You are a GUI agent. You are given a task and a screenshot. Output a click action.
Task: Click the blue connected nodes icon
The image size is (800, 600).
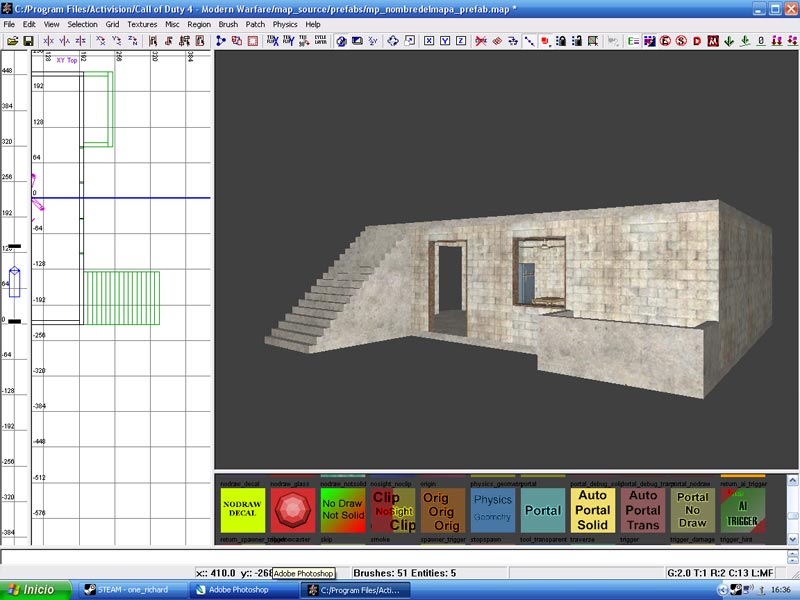coord(221,41)
